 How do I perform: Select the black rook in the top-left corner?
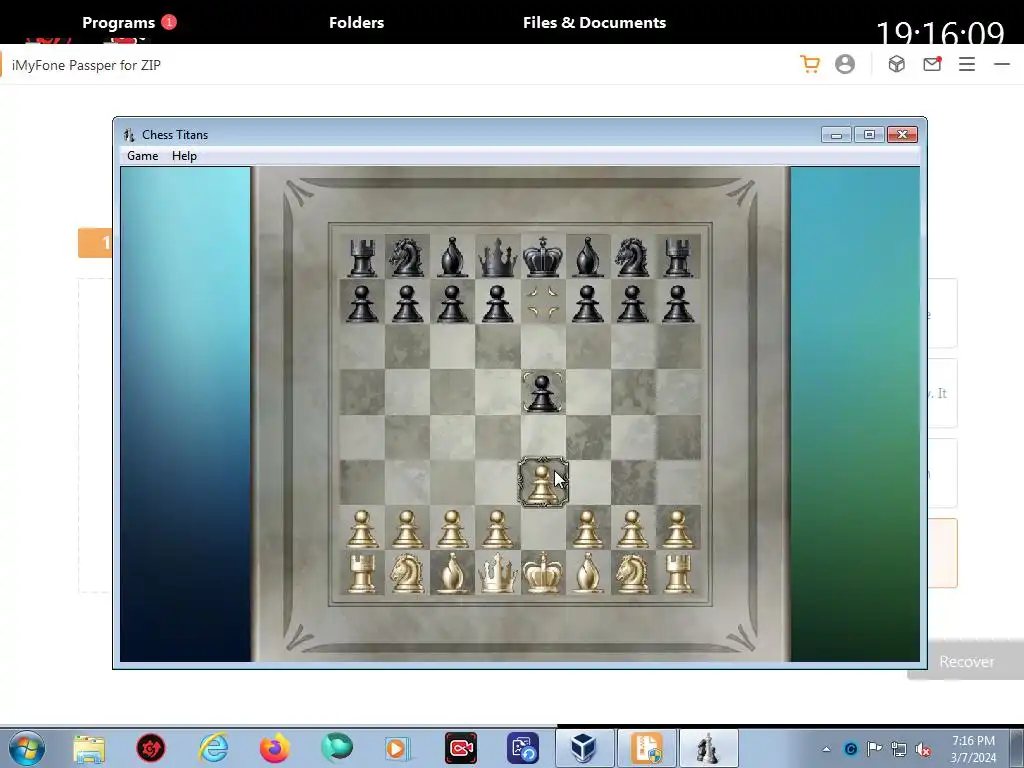point(362,257)
